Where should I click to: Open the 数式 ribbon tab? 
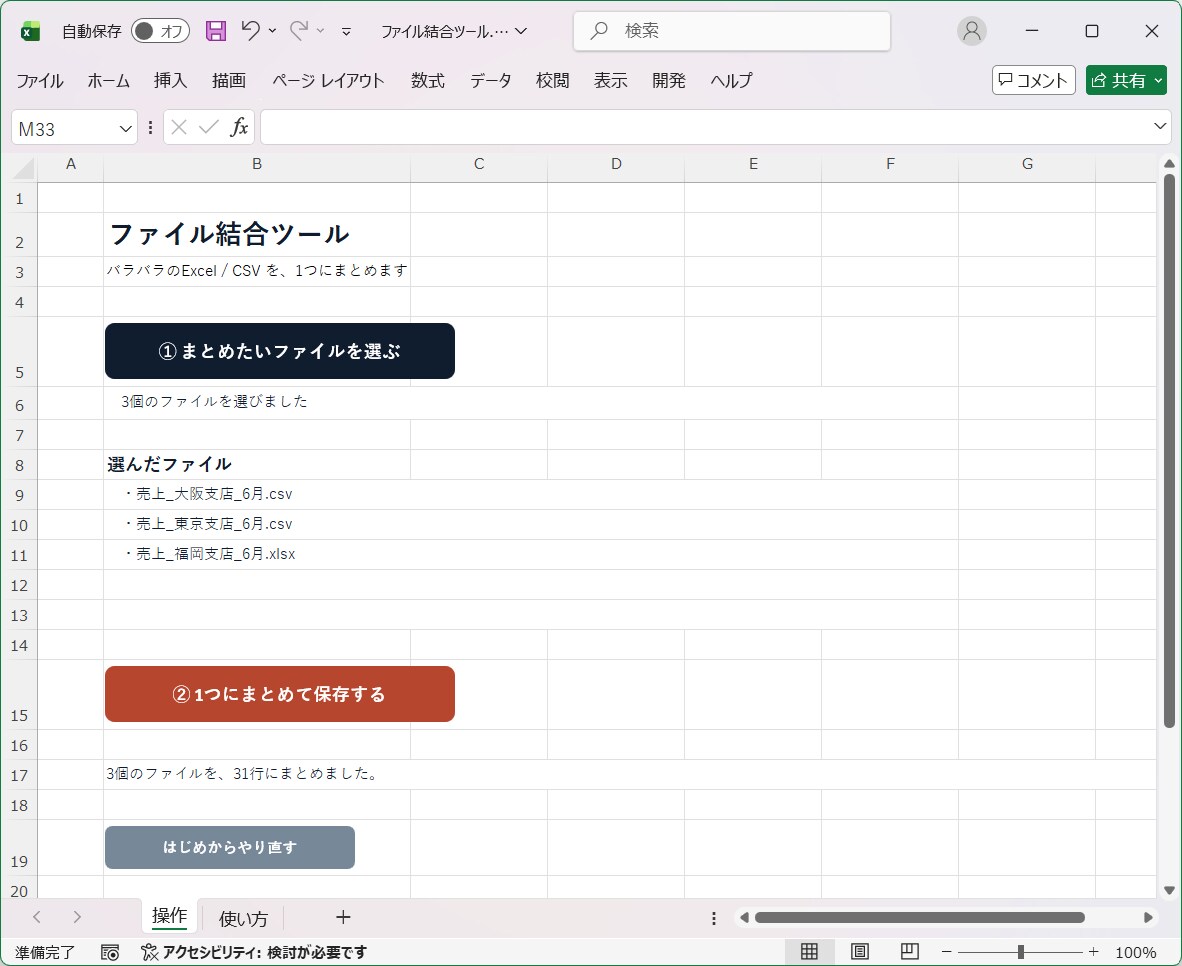[427, 81]
